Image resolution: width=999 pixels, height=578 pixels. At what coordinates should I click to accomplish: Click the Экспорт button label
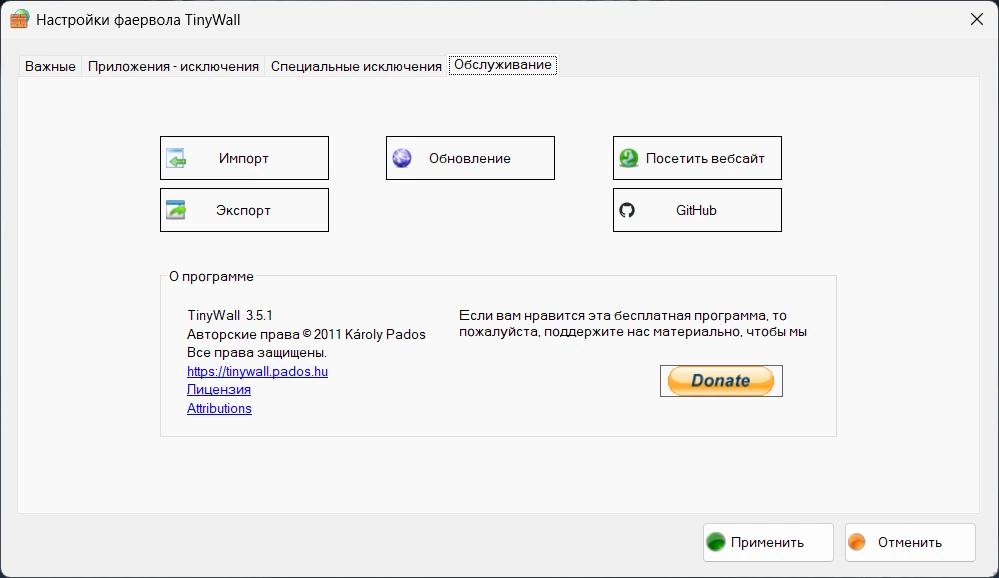coord(243,210)
